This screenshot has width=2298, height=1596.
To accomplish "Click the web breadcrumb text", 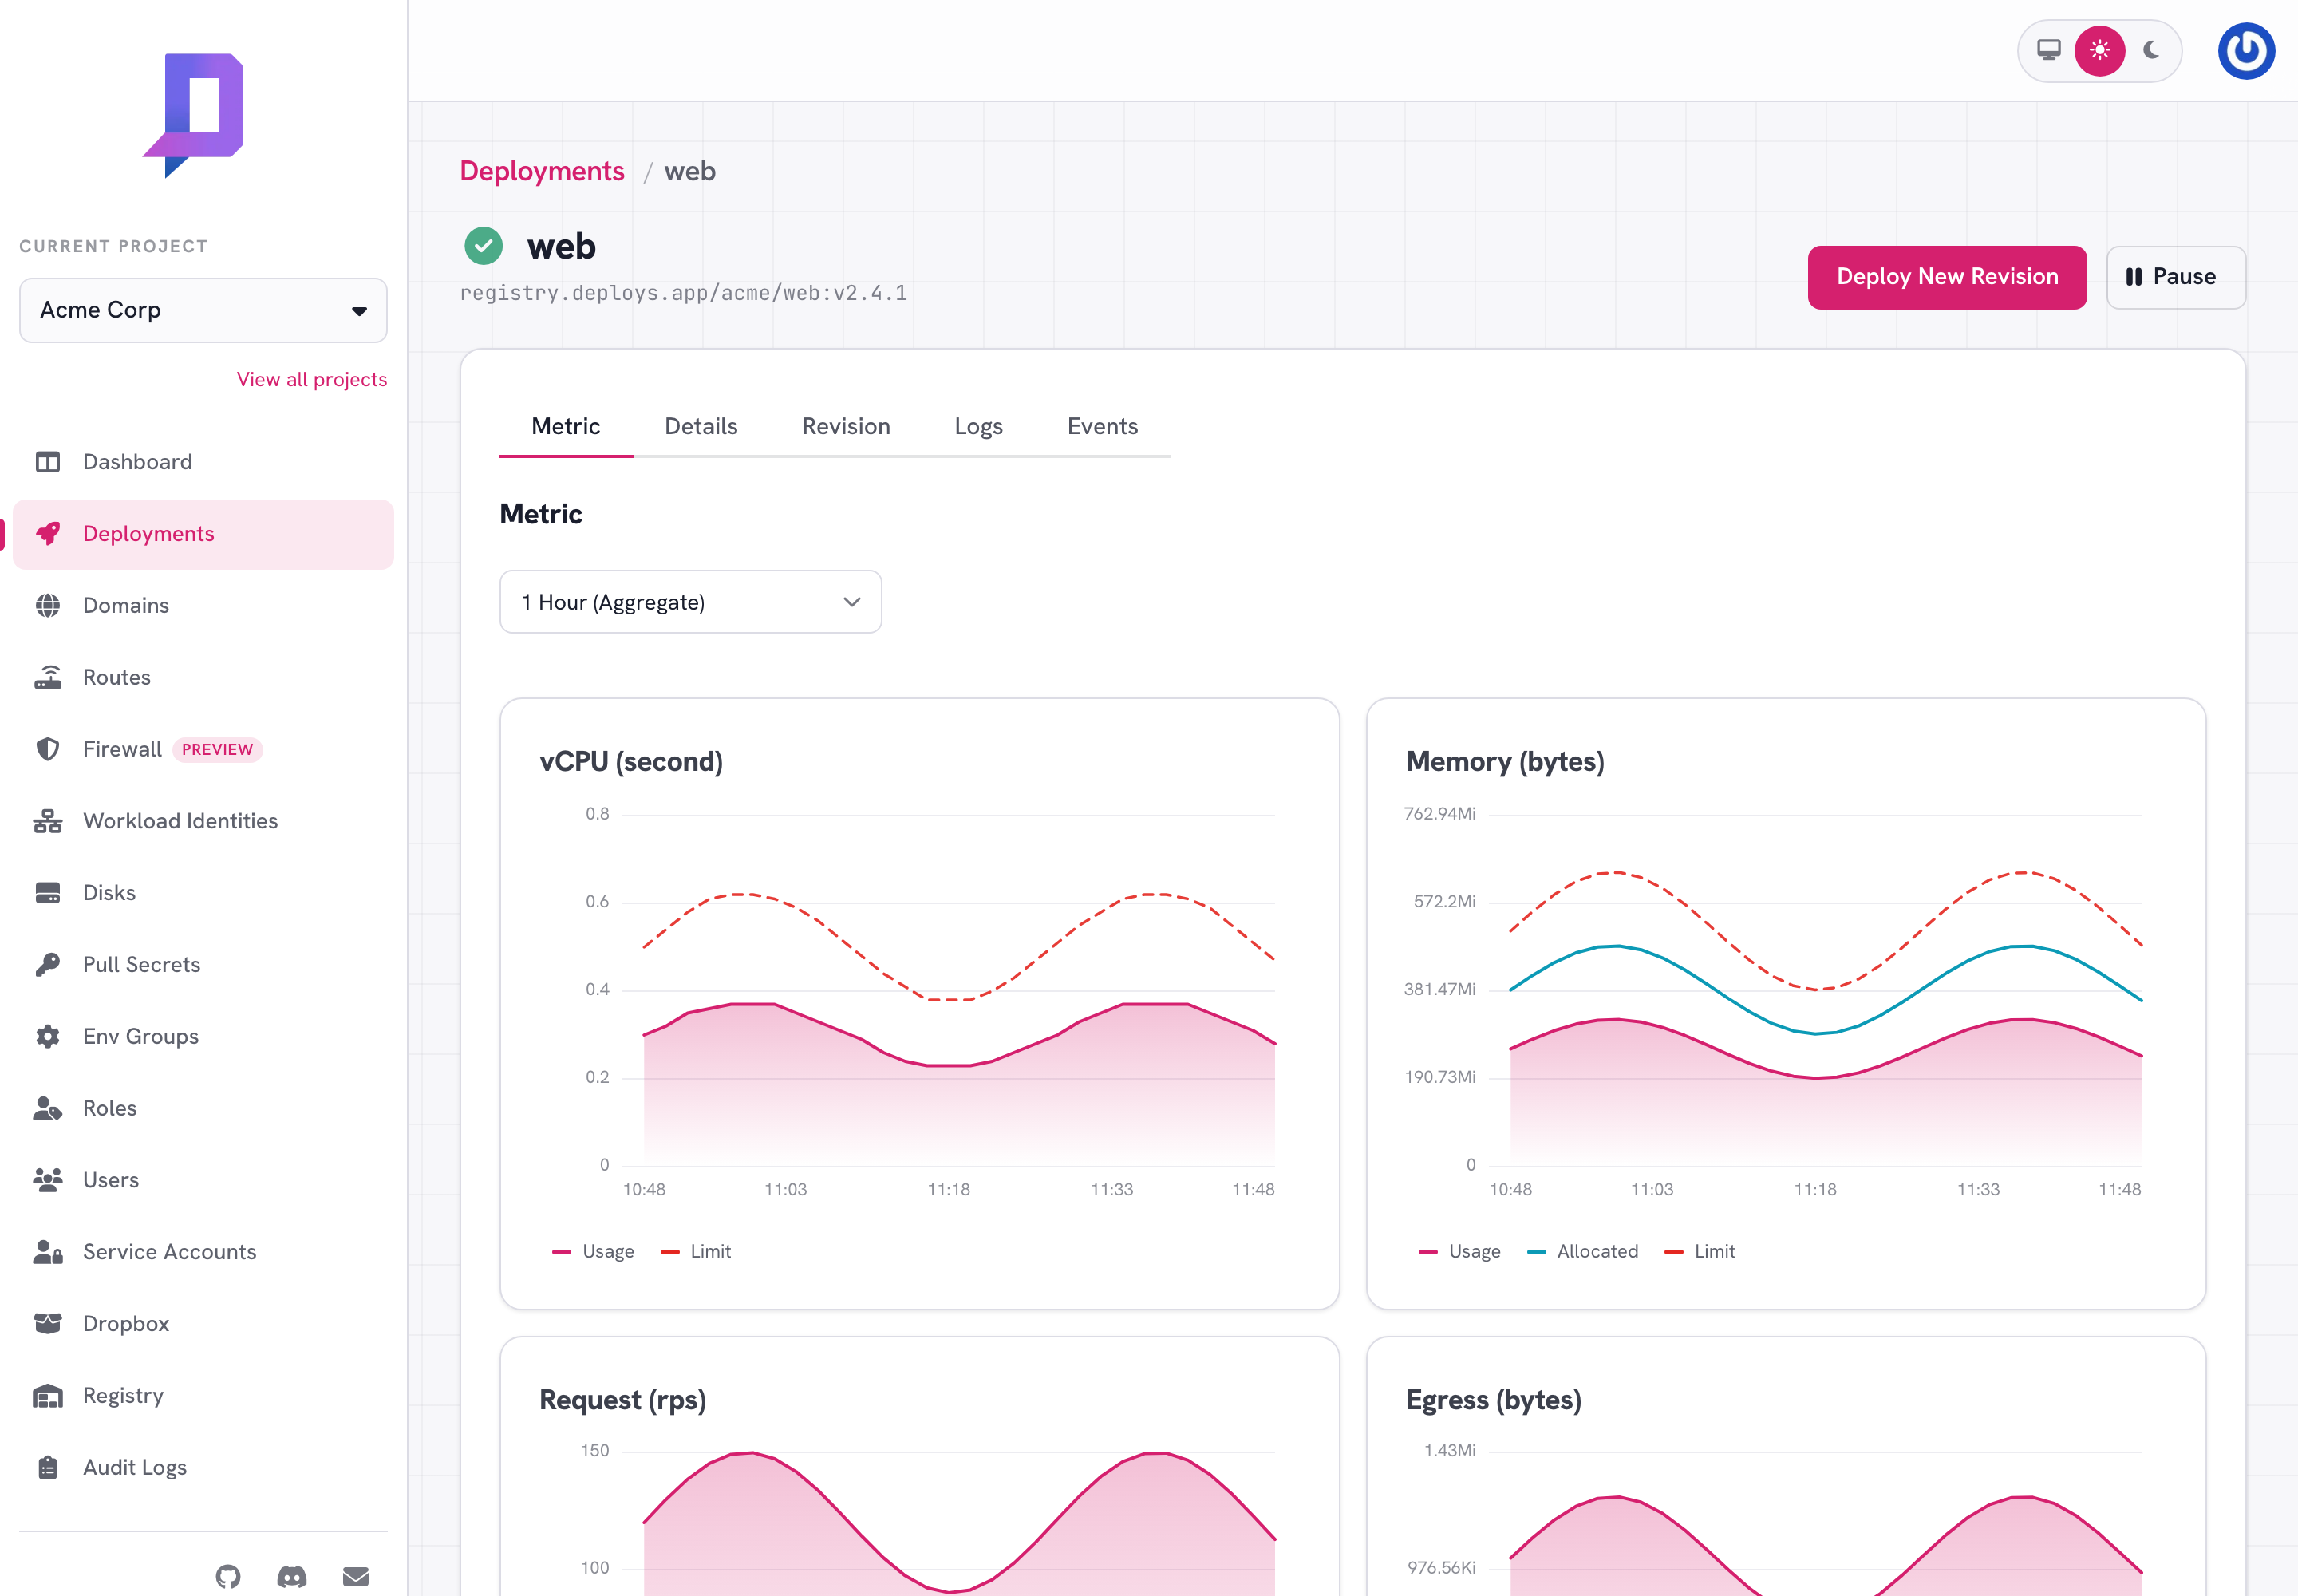I will click(690, 171).
